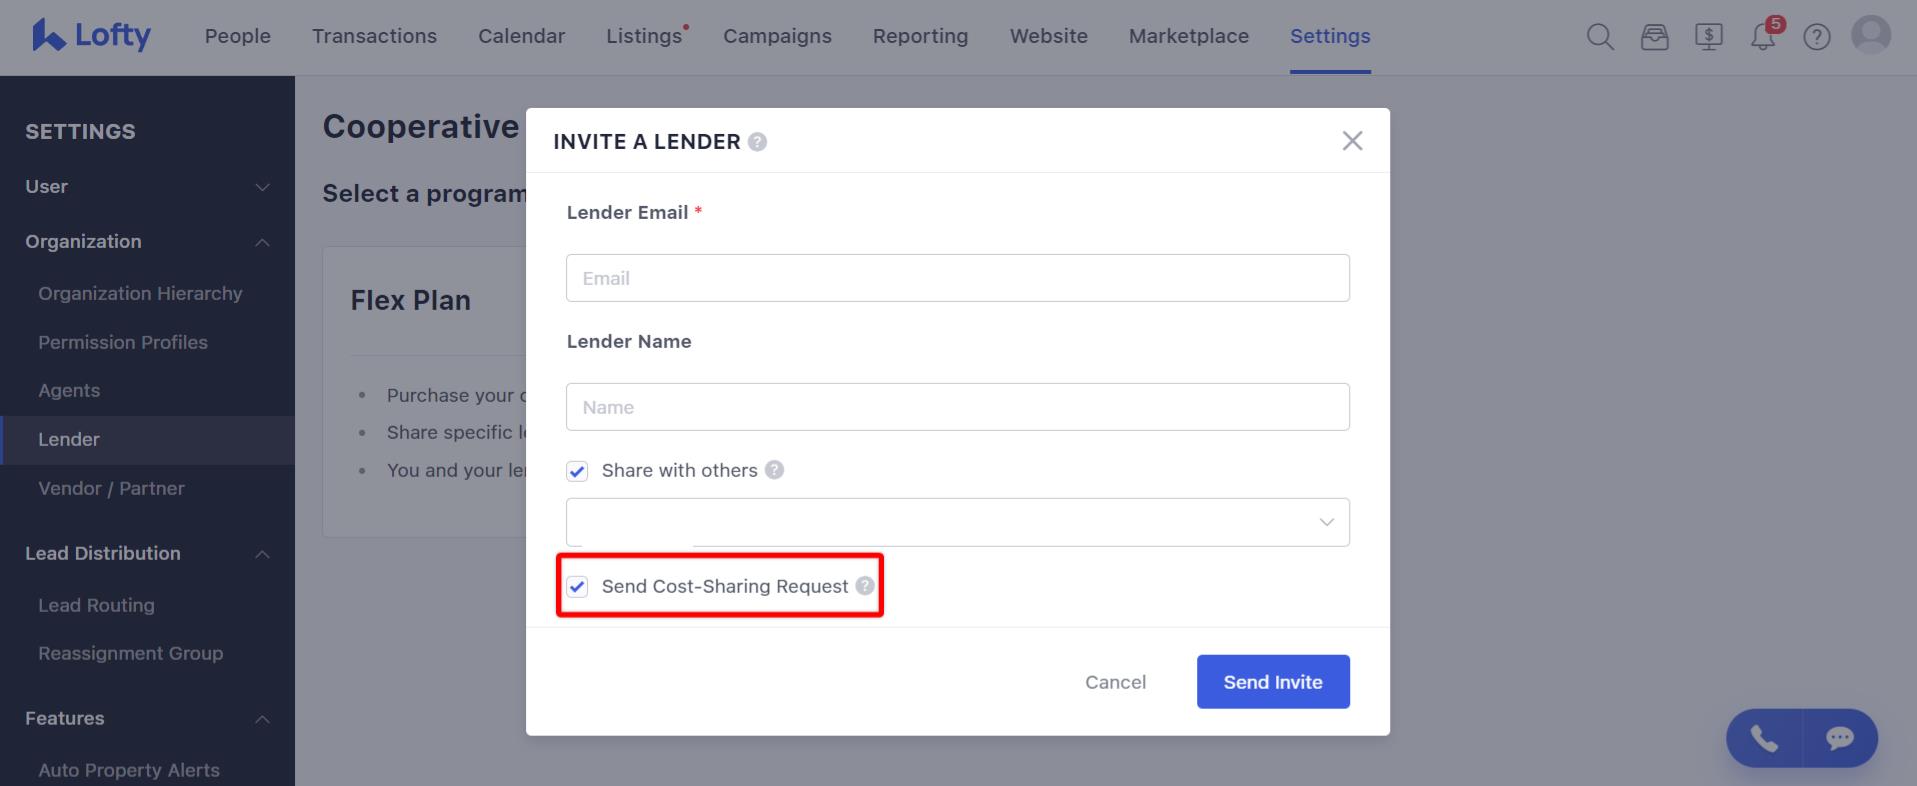1917x786 pixels.
Task: Click info icon next to Share with others
Action: click(774, 470)
